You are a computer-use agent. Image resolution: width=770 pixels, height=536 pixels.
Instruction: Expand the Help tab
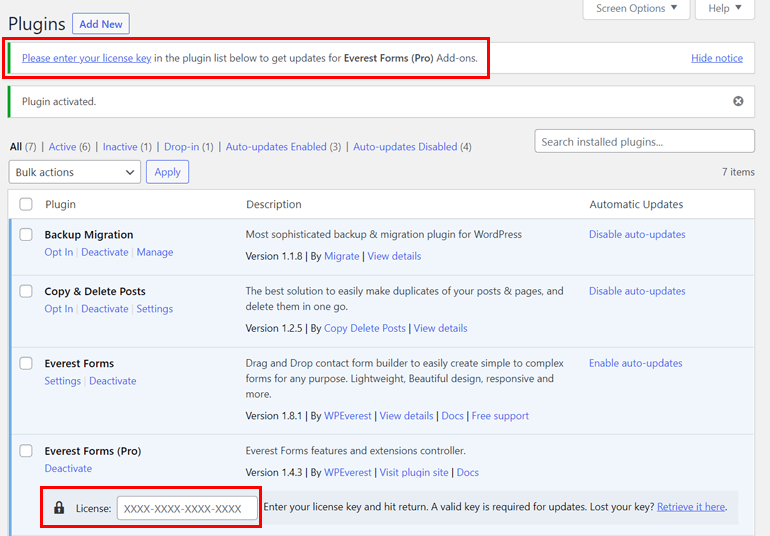pos(724,8)
